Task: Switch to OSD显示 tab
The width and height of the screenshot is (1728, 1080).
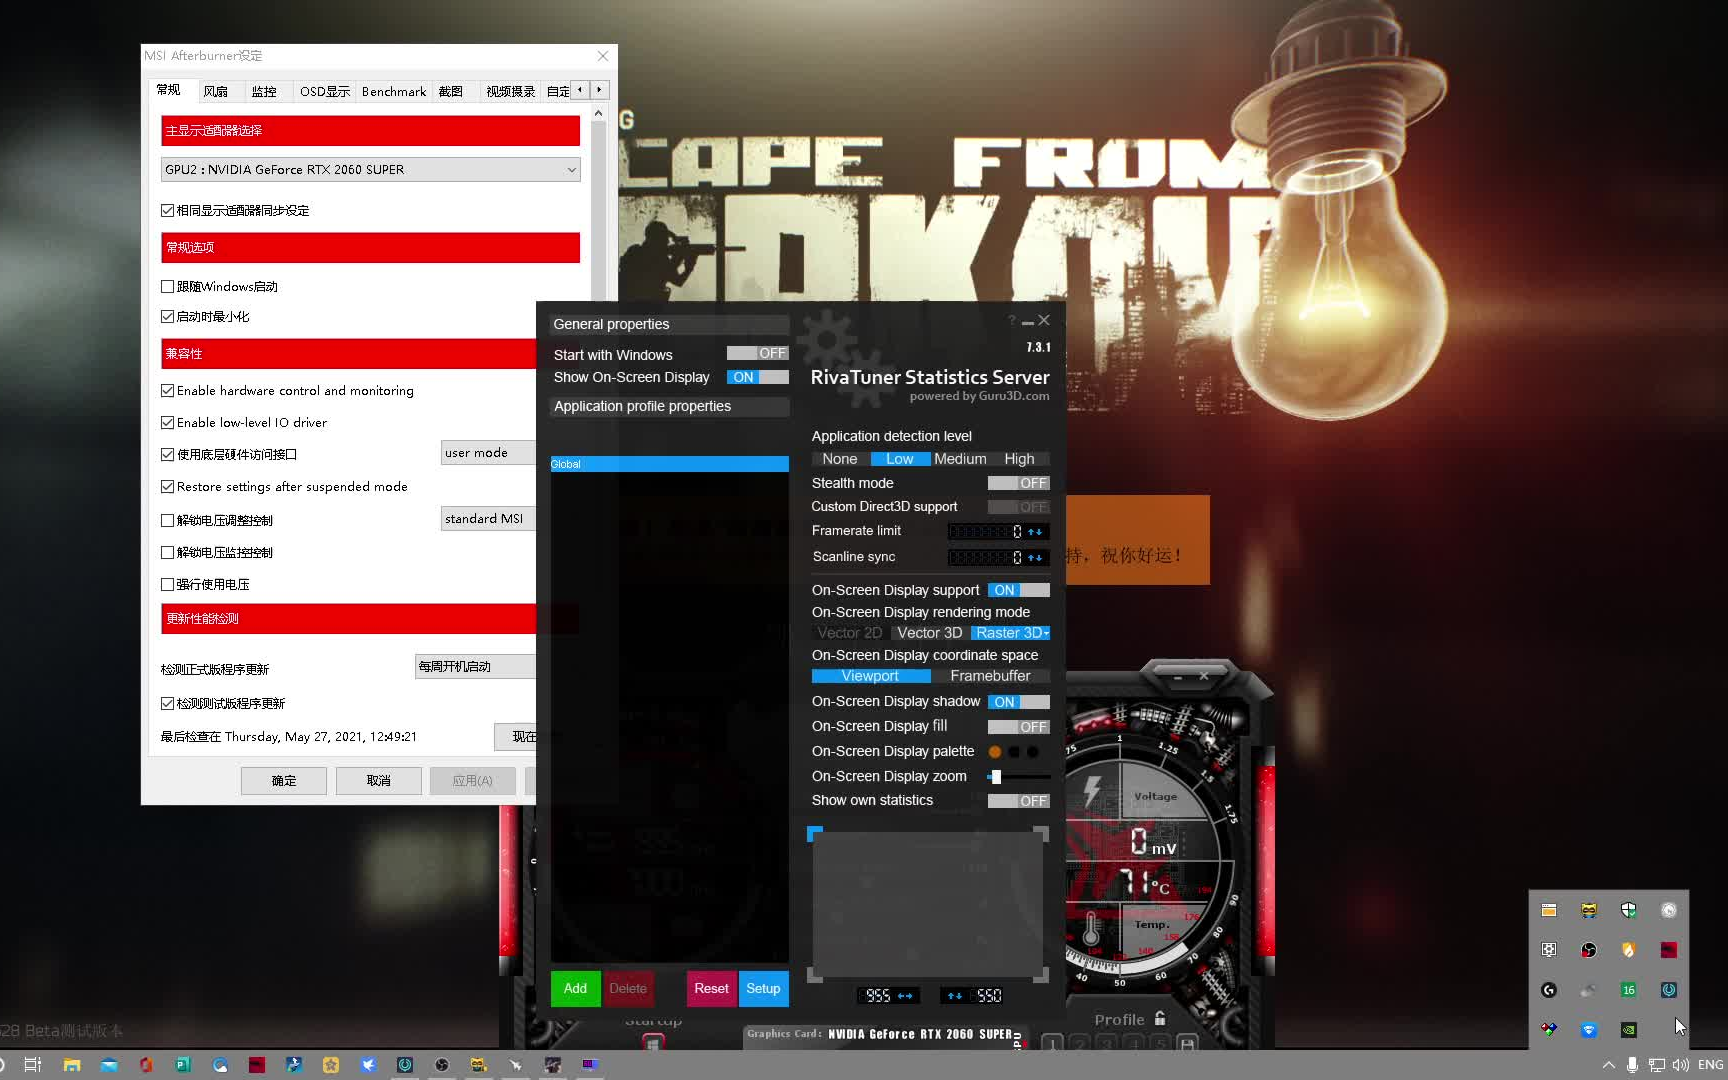Action: 325,91
